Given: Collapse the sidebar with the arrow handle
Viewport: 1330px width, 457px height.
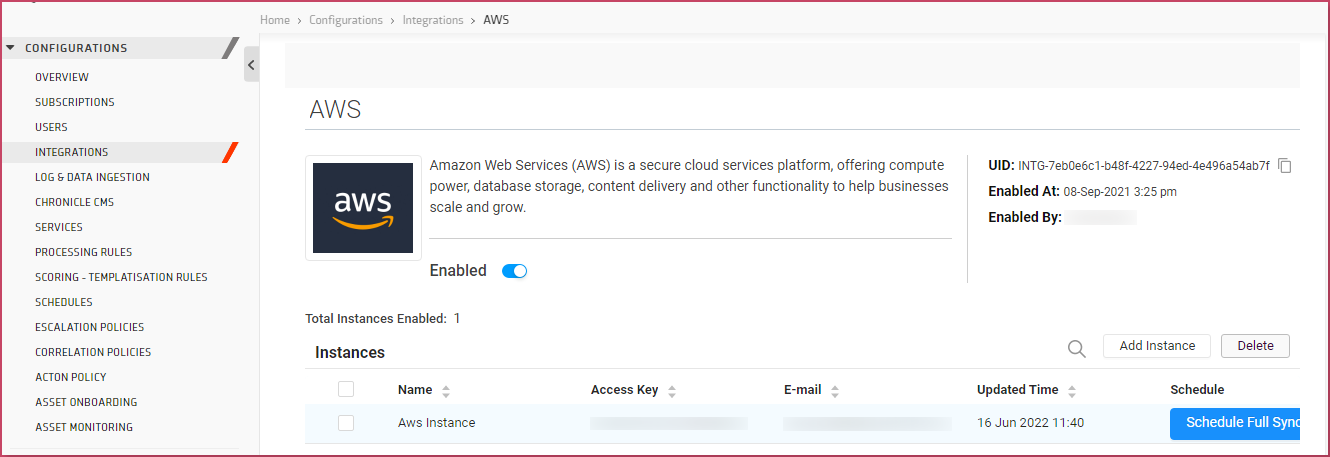Looking at the screenshot, I should [x=251, y=65].
